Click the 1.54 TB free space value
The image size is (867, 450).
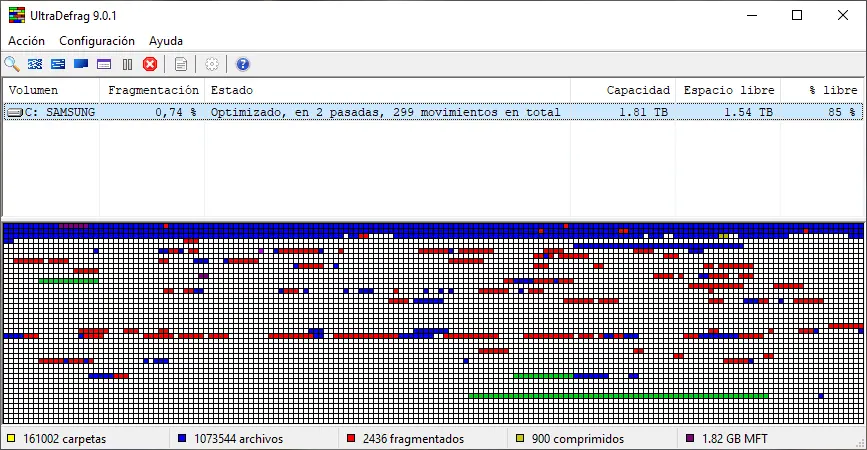[748, 112]
